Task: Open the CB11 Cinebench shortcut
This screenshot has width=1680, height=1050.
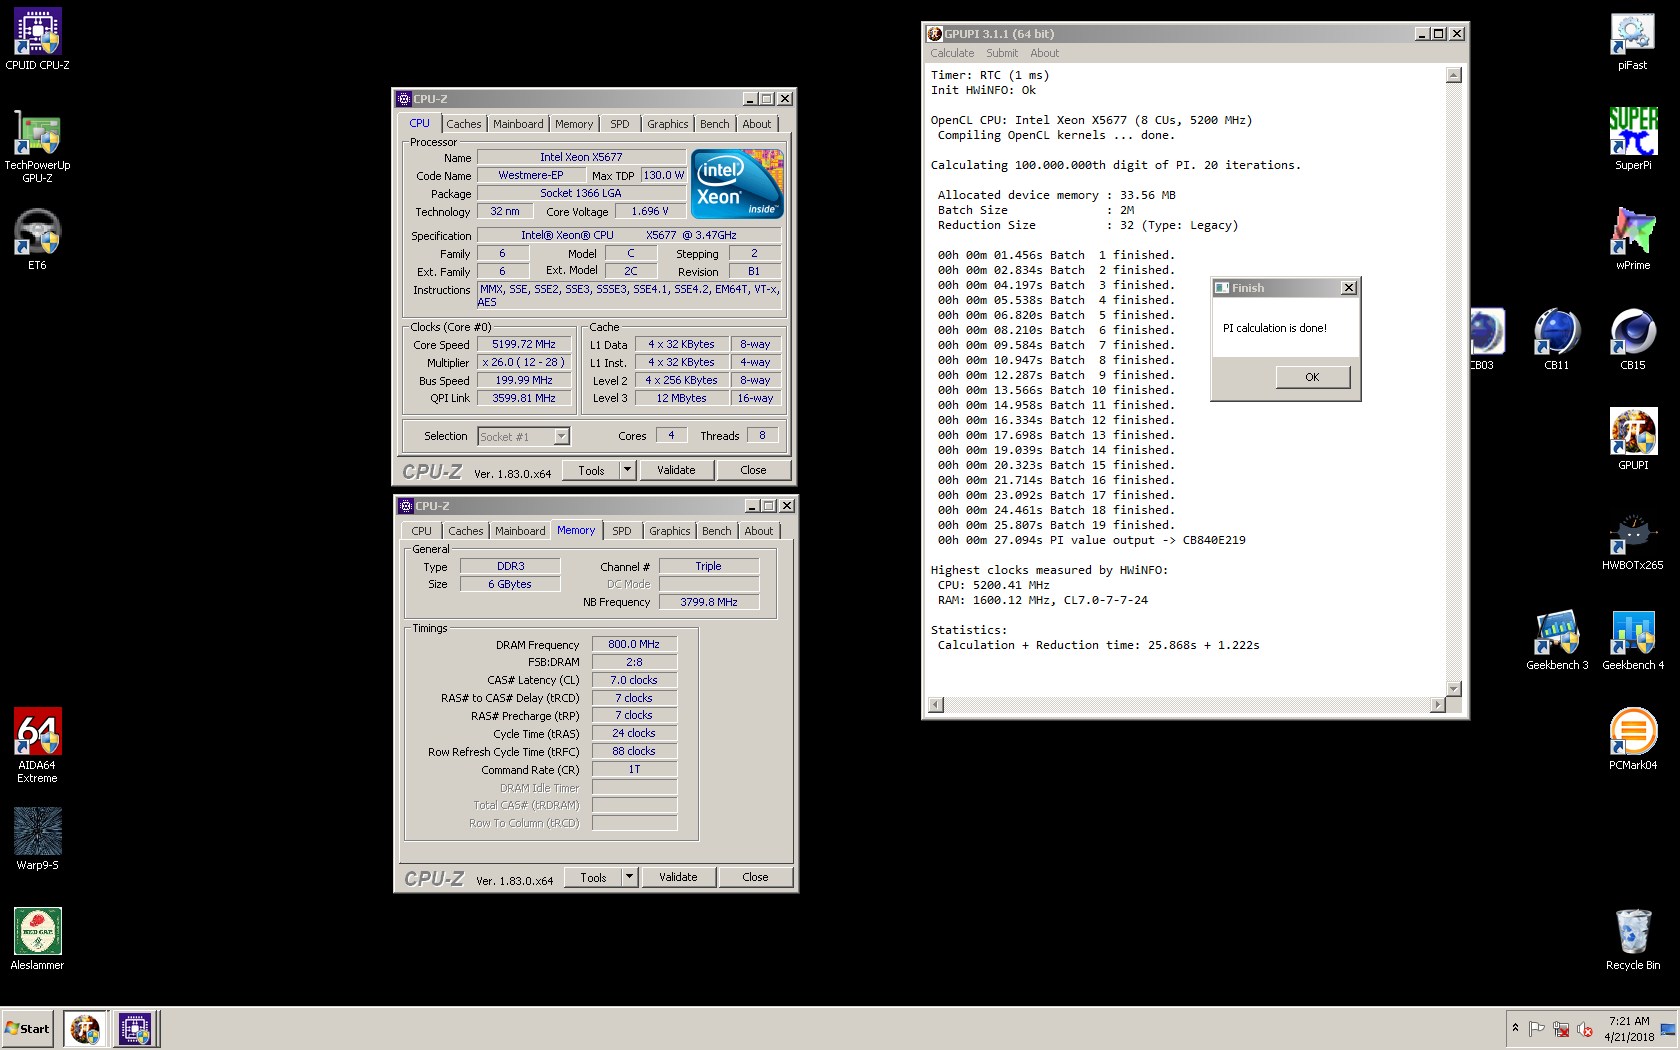Action: [x=1557, y=340]
